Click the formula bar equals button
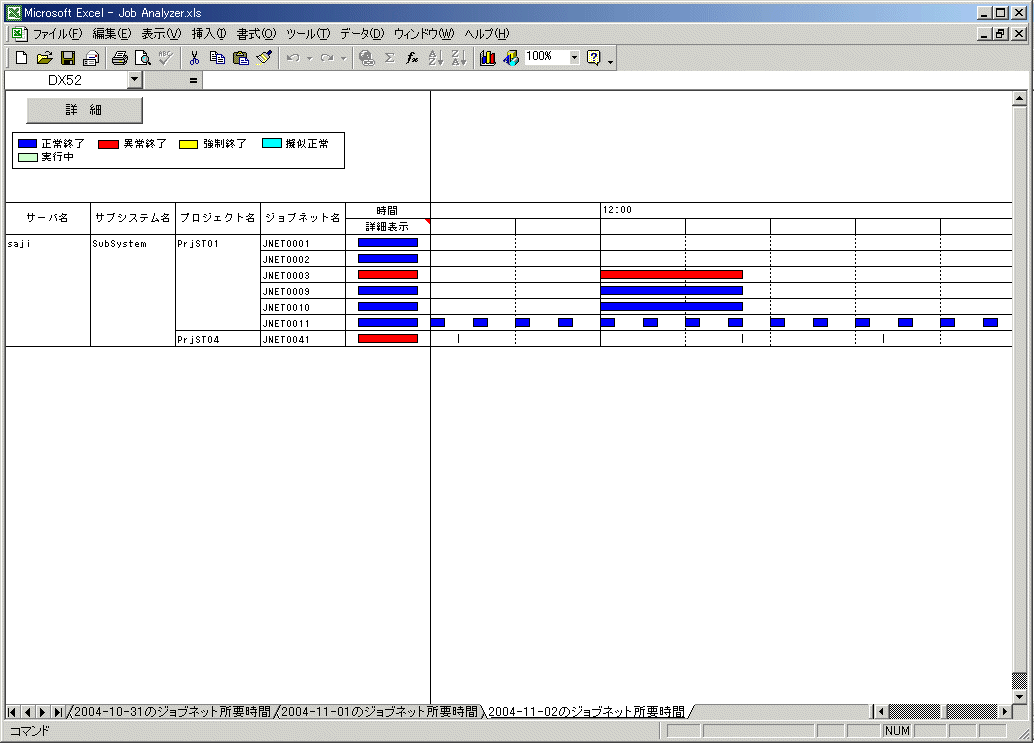Image resolution: width=1034 pixels, height=743 pixels. 193,80
